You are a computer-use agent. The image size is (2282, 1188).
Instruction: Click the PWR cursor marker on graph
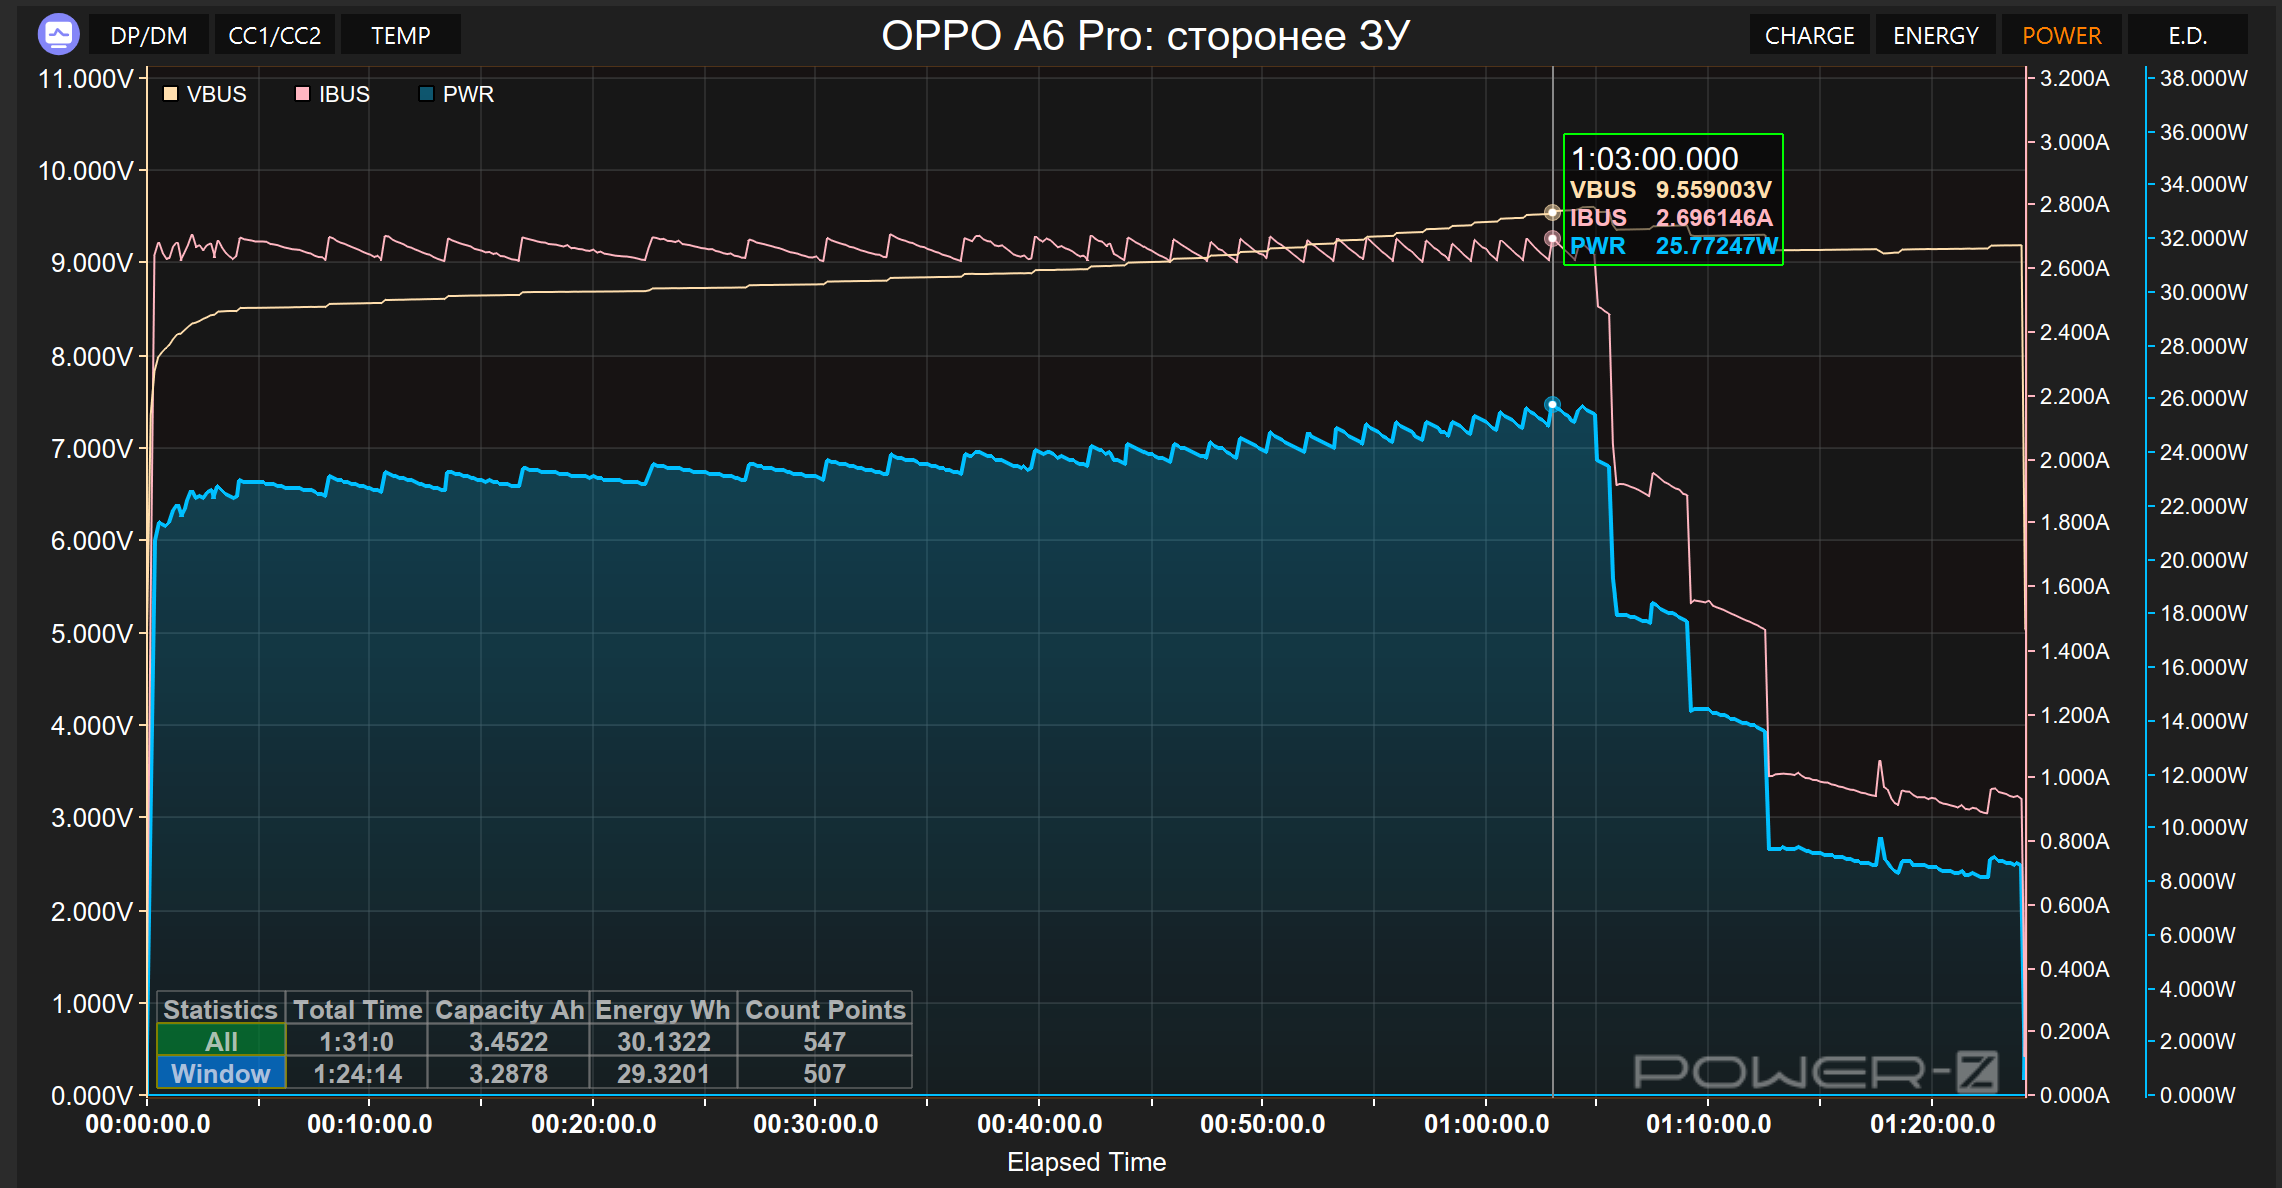point(1552,405)
